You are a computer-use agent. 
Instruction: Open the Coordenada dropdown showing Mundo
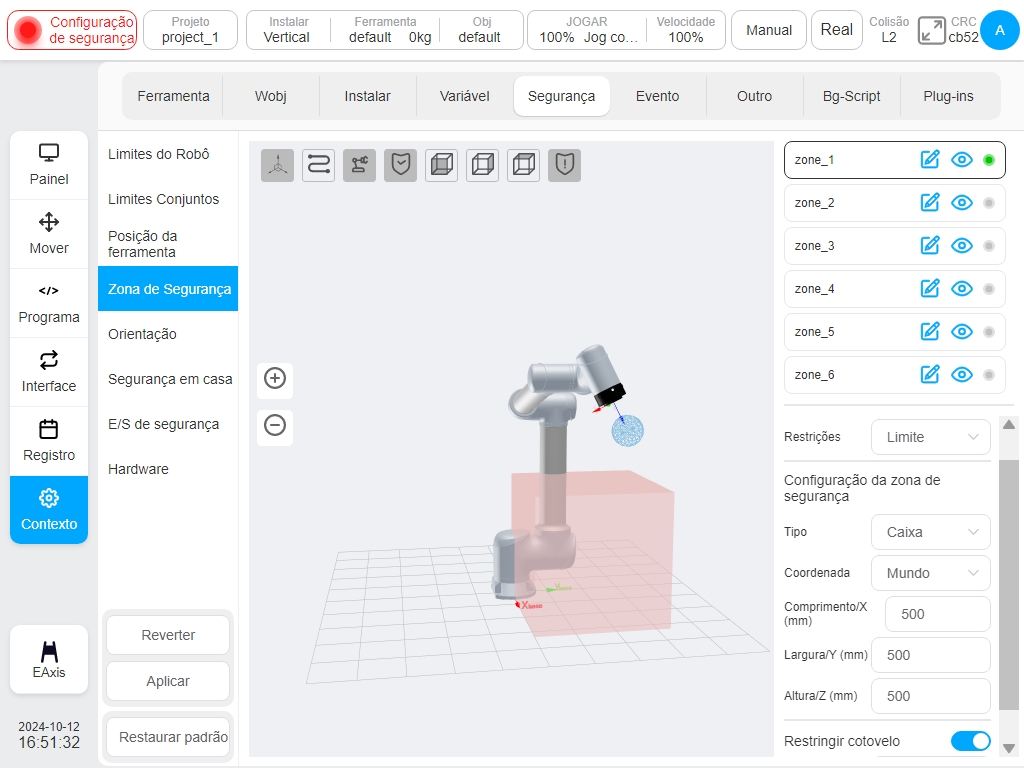931,573
